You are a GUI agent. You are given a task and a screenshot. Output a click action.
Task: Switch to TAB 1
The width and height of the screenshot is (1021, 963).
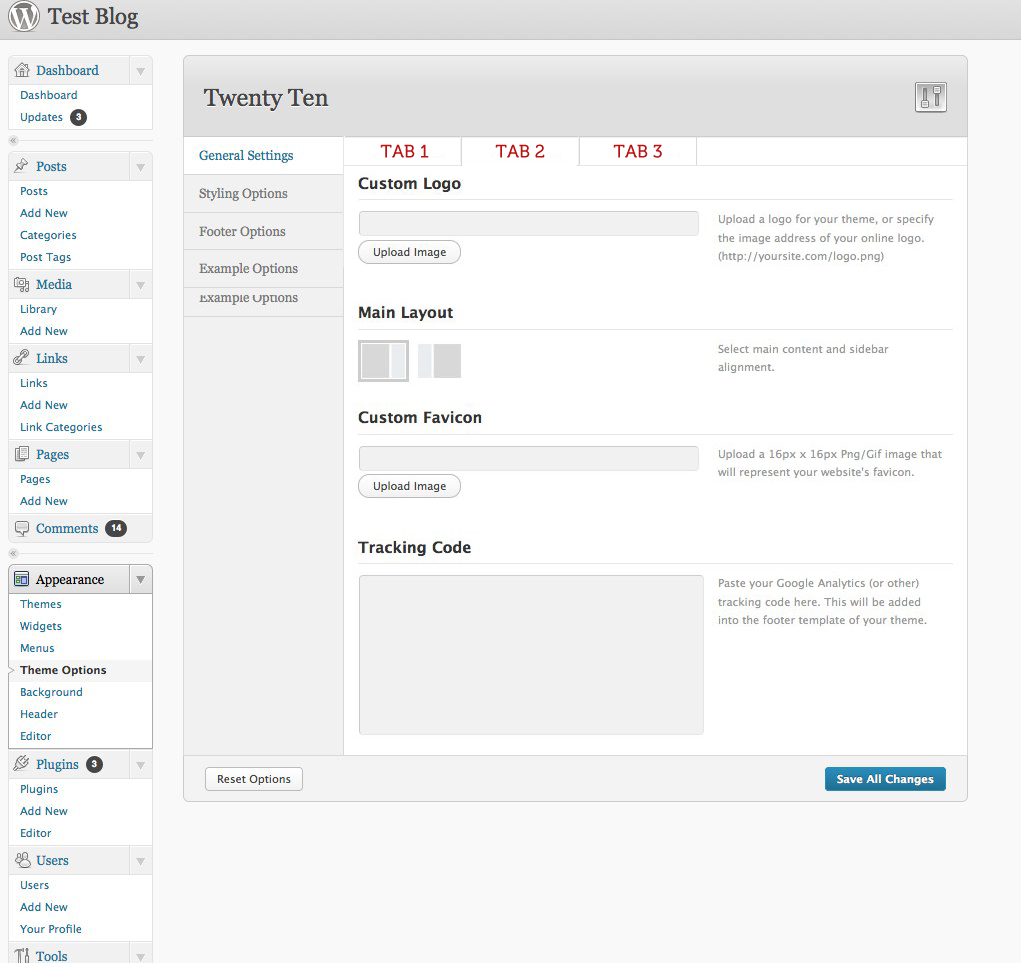(x=404, y=151)
